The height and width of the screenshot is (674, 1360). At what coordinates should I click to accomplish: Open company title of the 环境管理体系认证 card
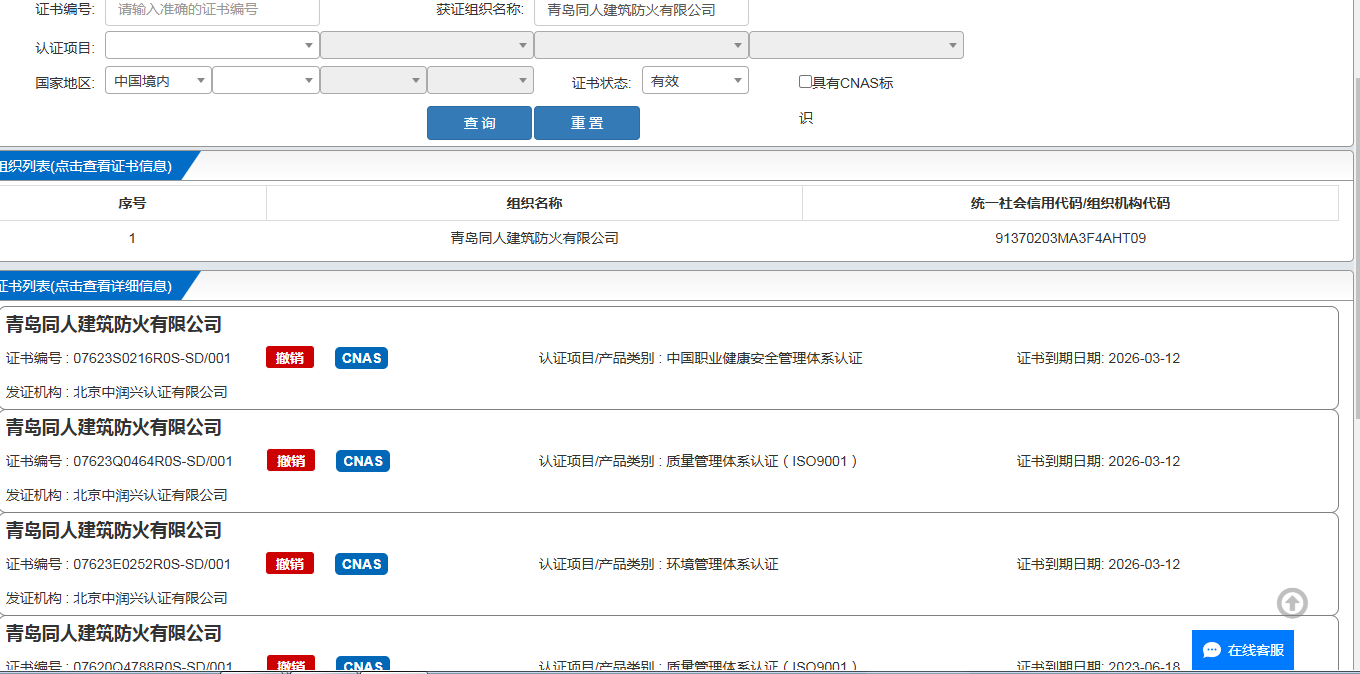pyautogui.click(x=114, y=530)
